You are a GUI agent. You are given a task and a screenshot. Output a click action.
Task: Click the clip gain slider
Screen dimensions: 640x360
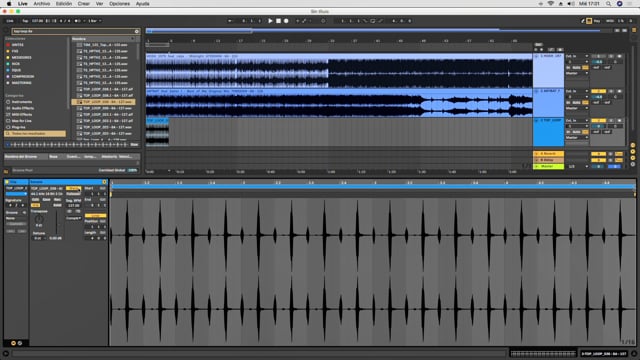click(56, 222)
